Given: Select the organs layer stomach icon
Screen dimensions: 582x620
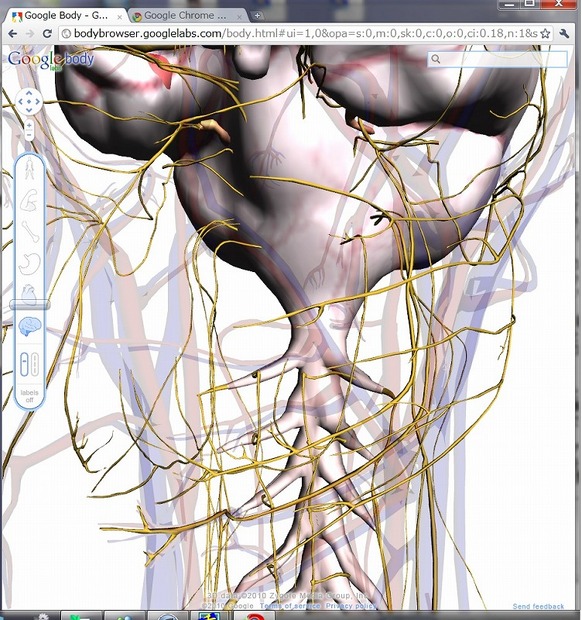Looking at the screenshot, I should click(30, 264).
